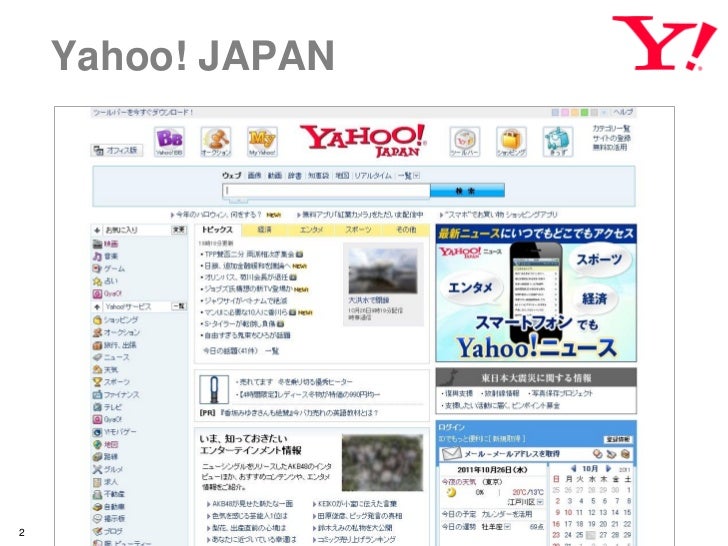Select the エンタメ news tab
The width and height of the screenshot is (728, 546).
311,230
